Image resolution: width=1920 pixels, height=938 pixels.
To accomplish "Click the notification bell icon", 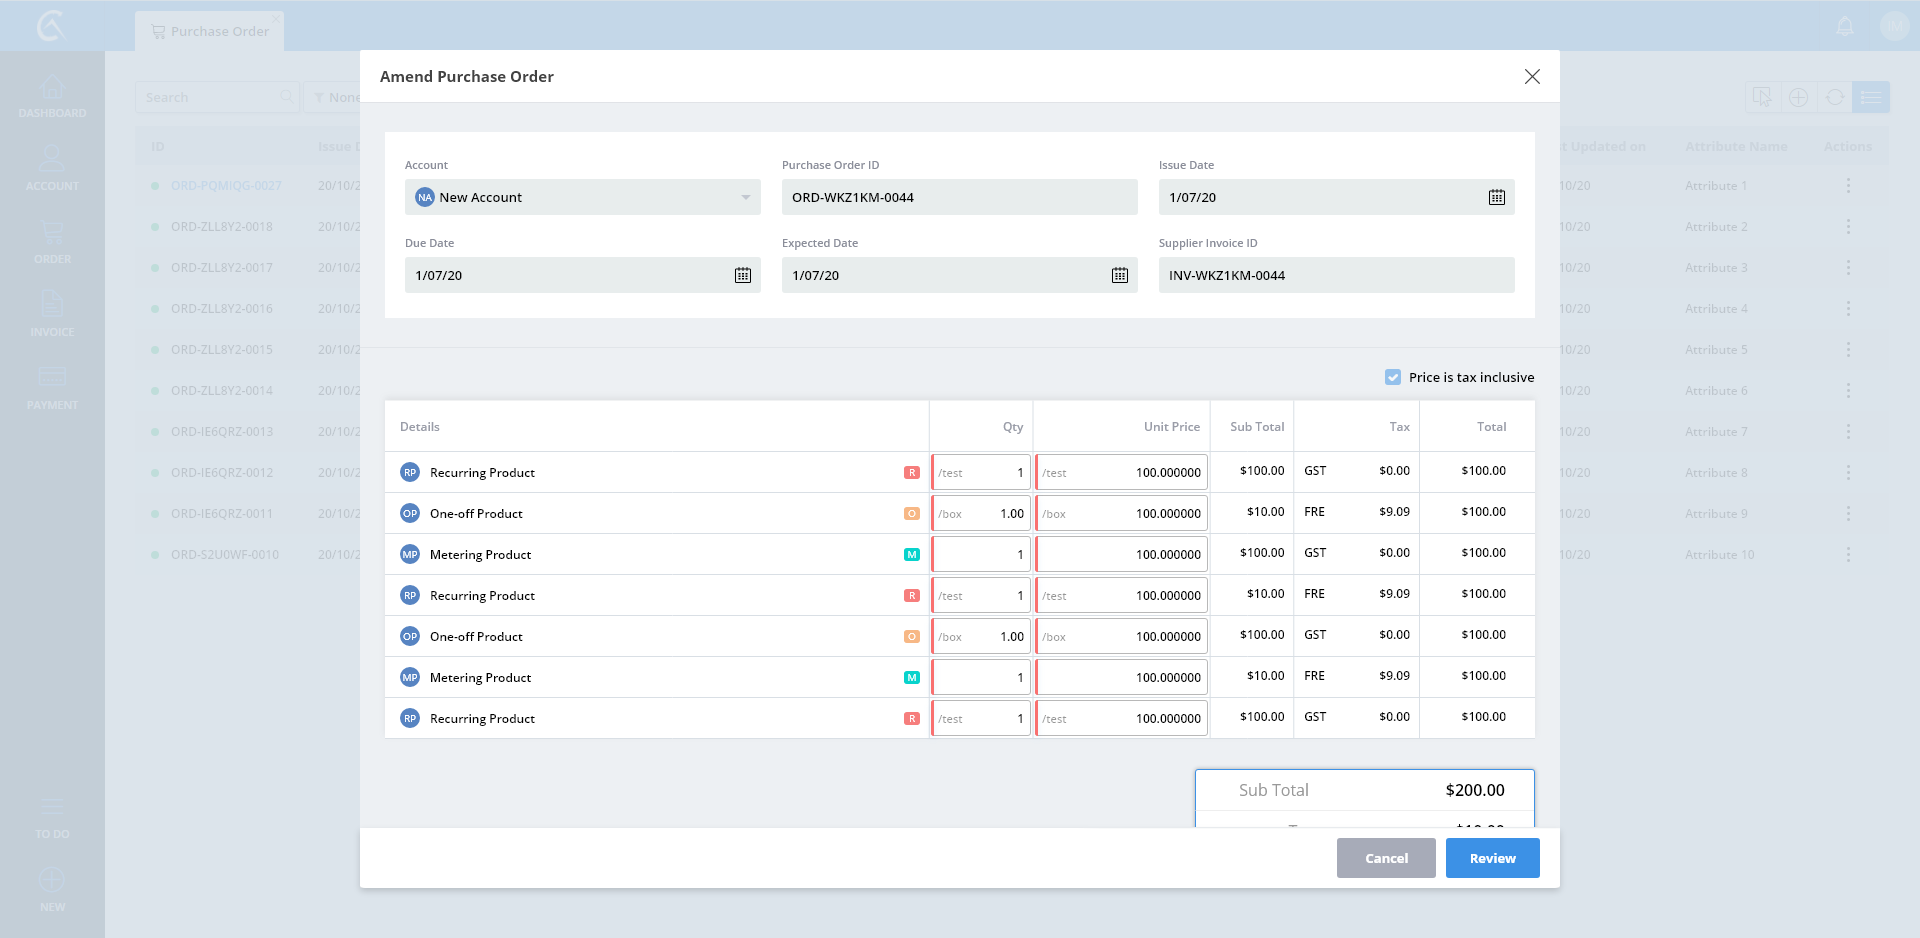I will point(1845,27).
